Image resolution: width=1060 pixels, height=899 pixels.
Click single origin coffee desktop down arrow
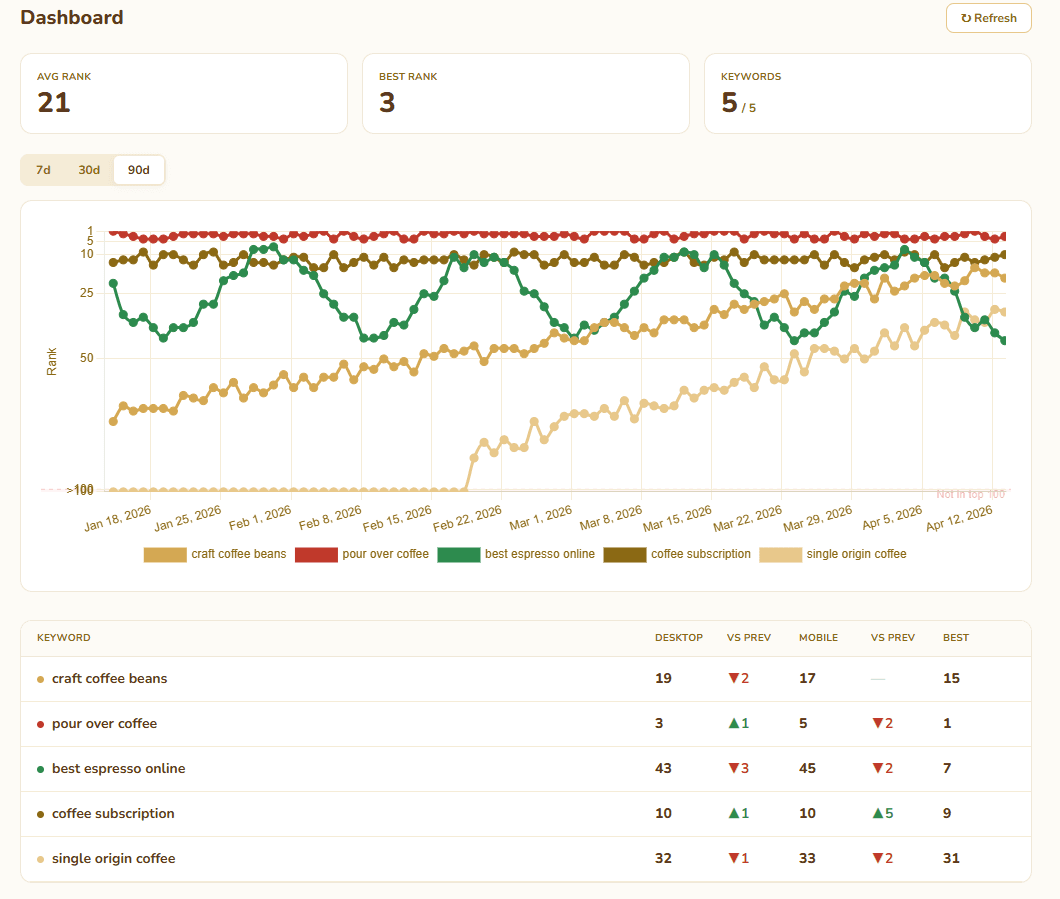pos(733,858)
